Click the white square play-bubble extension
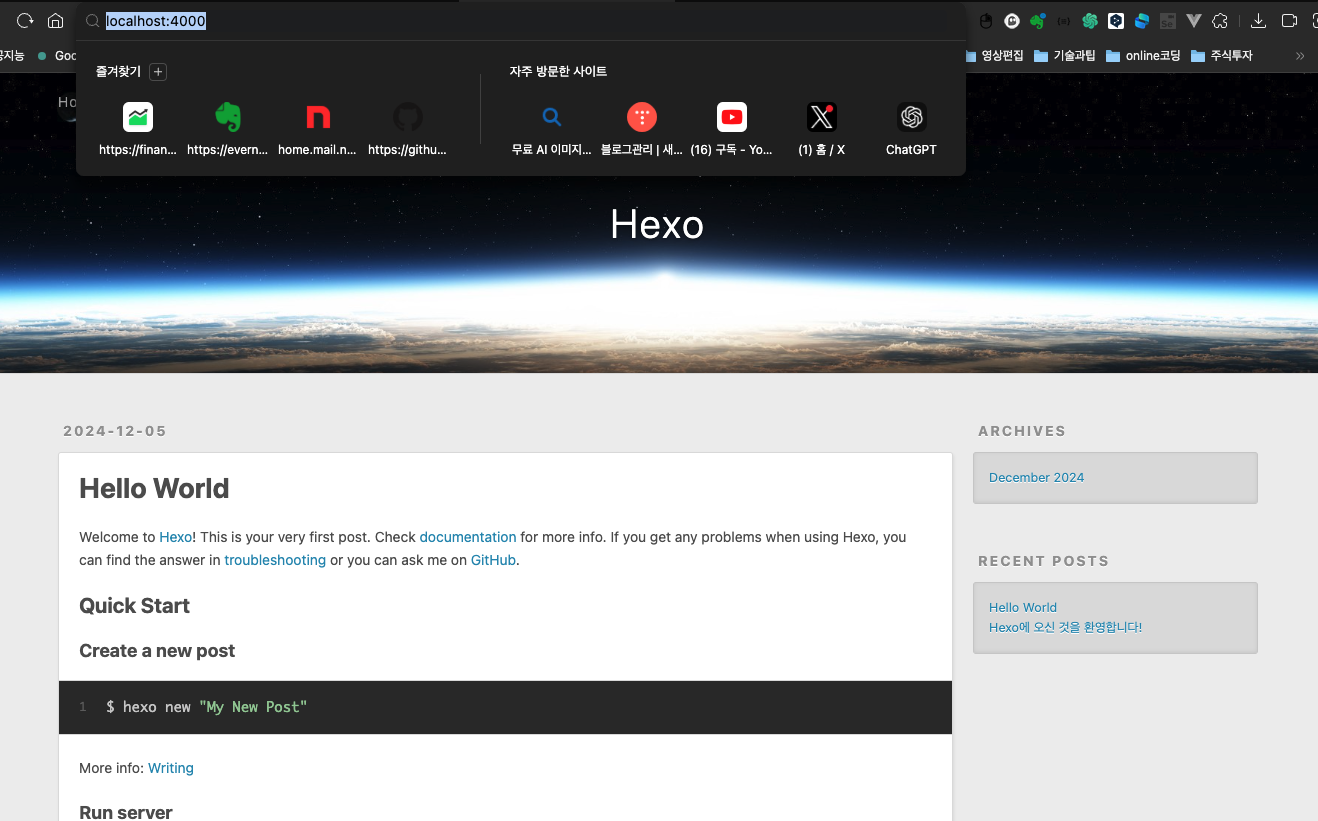 click(x=1116, y=21)
